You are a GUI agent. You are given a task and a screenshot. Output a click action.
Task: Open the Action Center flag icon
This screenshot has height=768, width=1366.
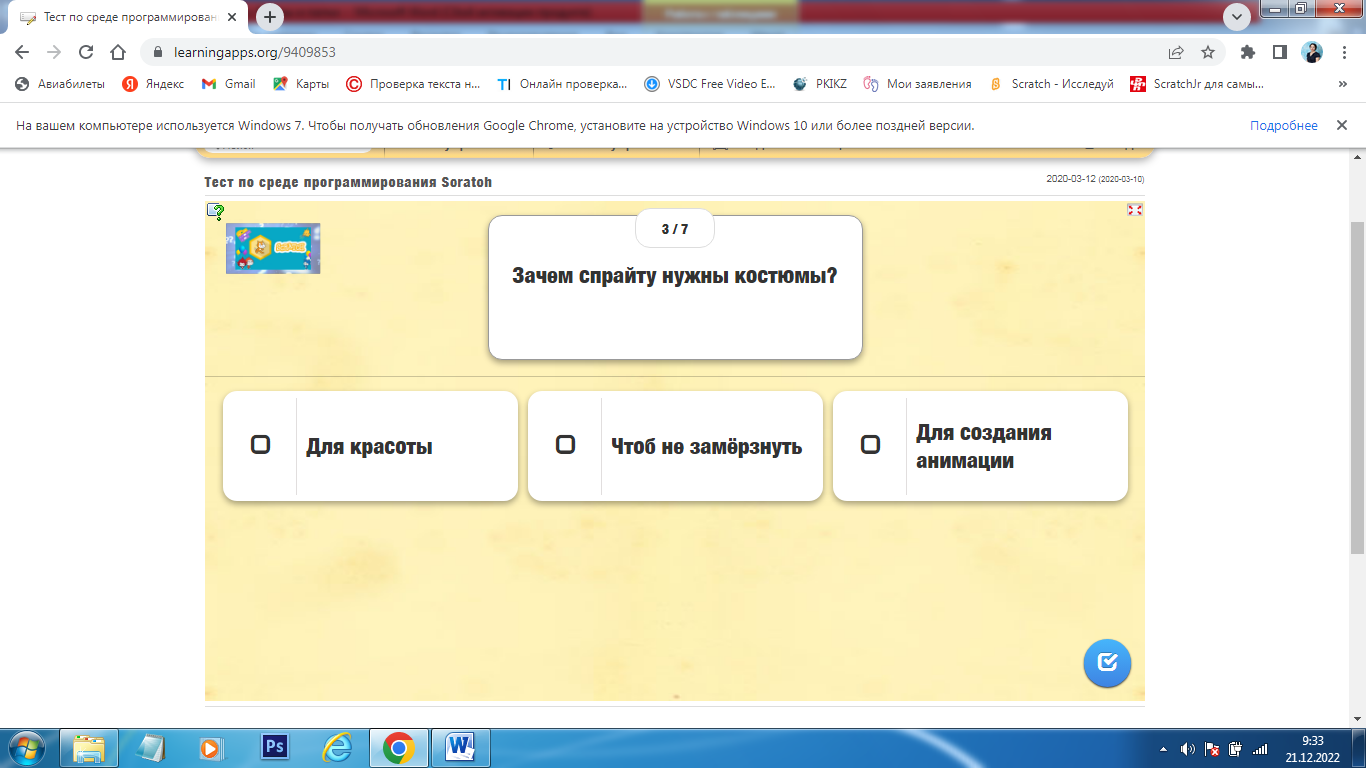pyautogui.click(x=1212, y=749)
